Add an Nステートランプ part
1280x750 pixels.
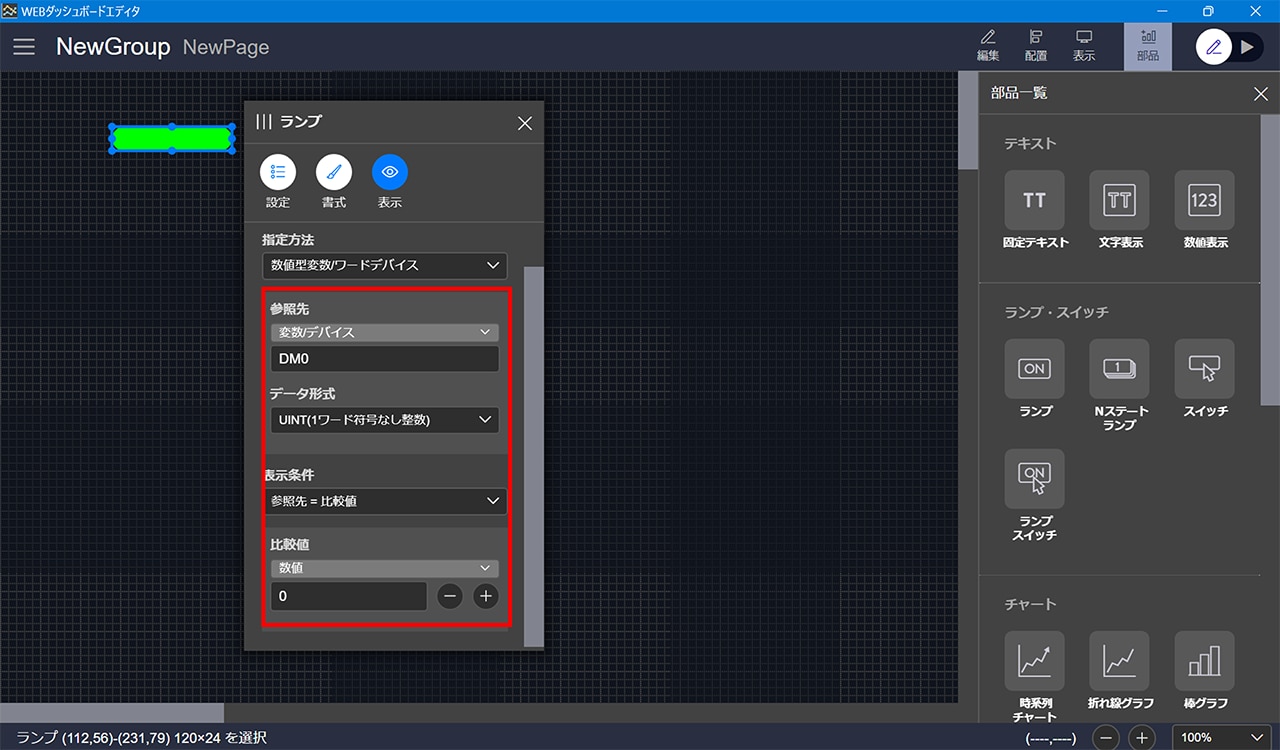tap(1119, 369)
